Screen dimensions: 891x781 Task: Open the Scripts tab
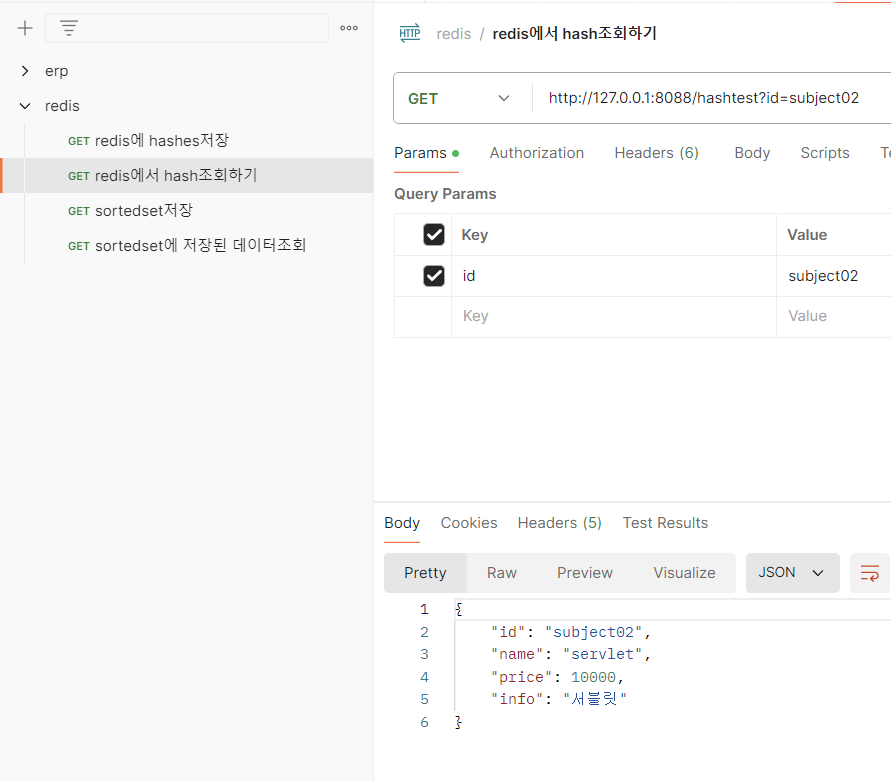point(825,153)
